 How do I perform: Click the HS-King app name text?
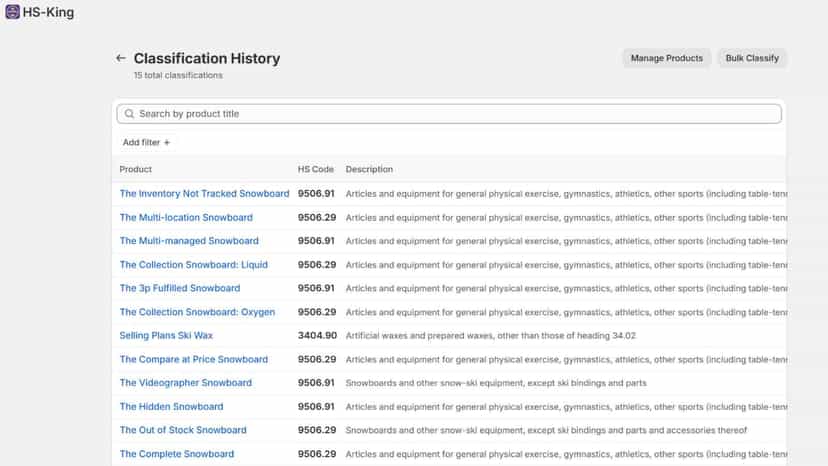coord(48,12)
